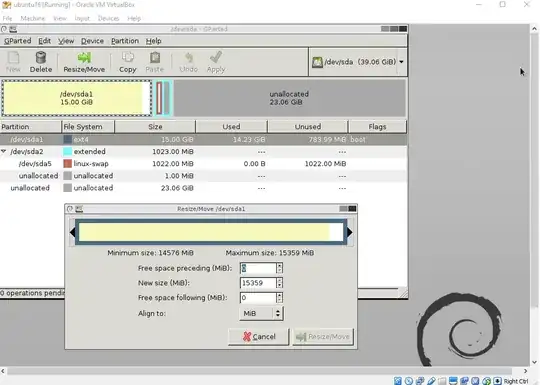Increment the Free space preceding spinner

tap(280, 265)
